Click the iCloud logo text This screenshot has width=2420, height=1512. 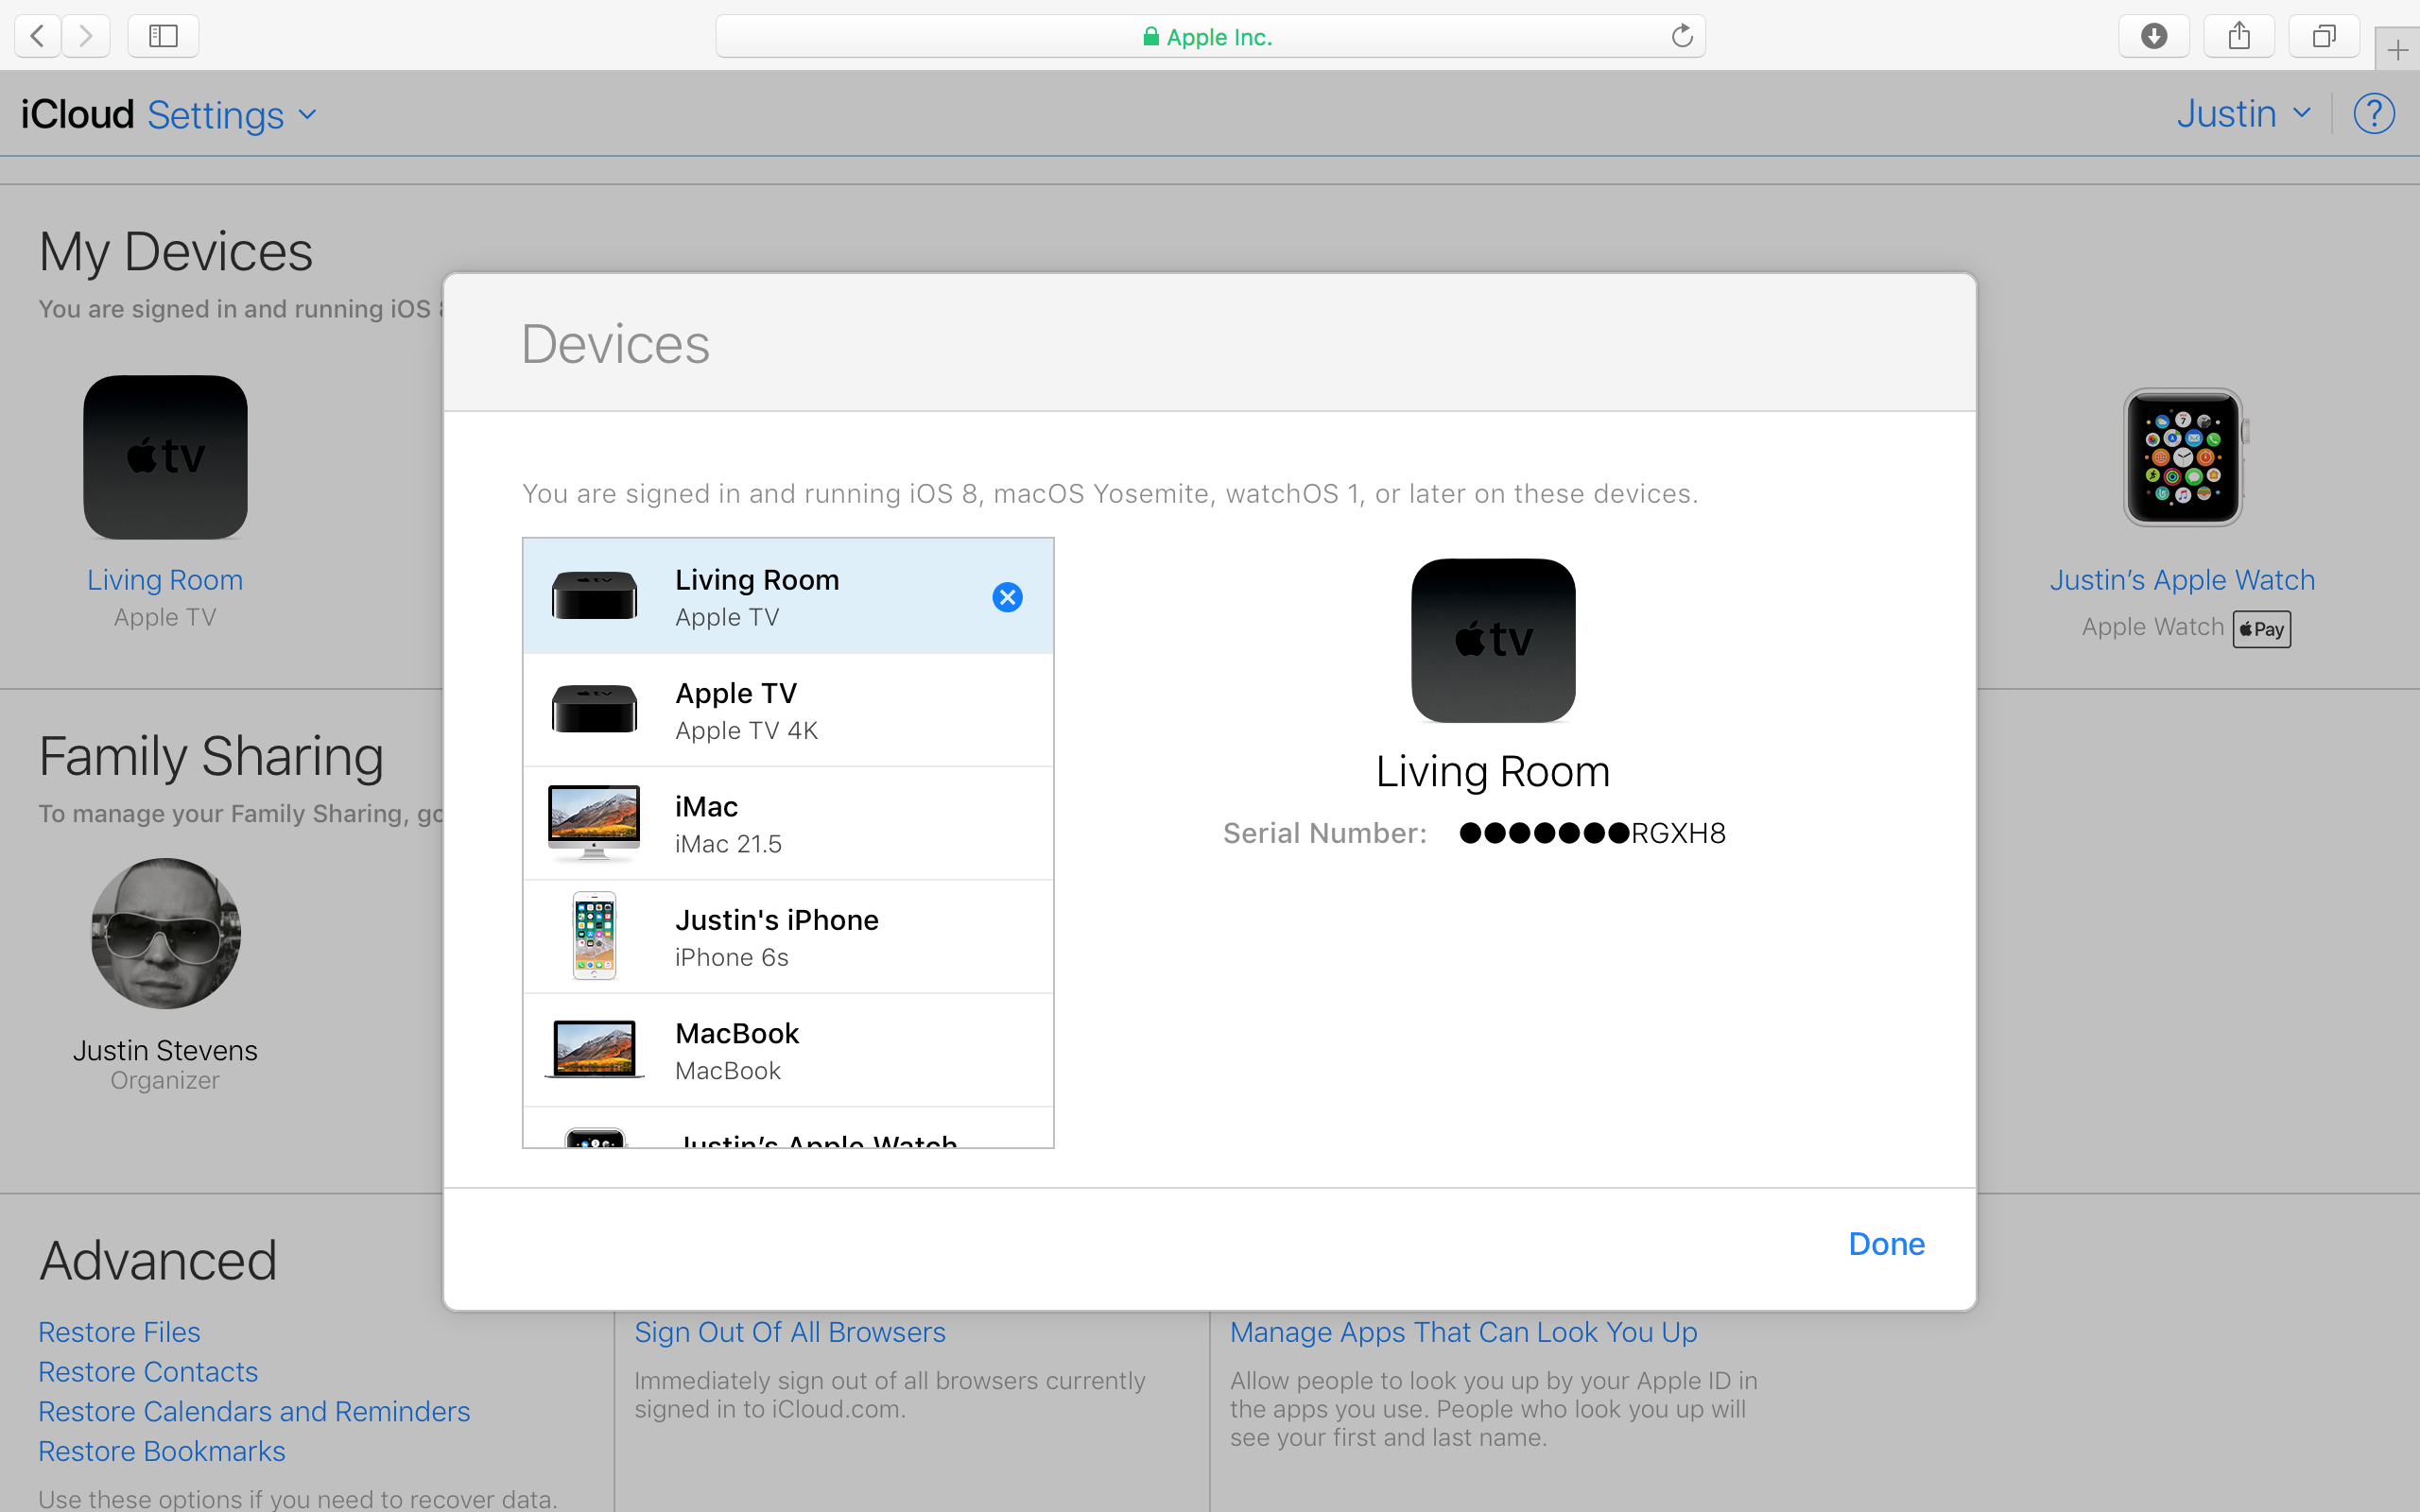(77, 114)
